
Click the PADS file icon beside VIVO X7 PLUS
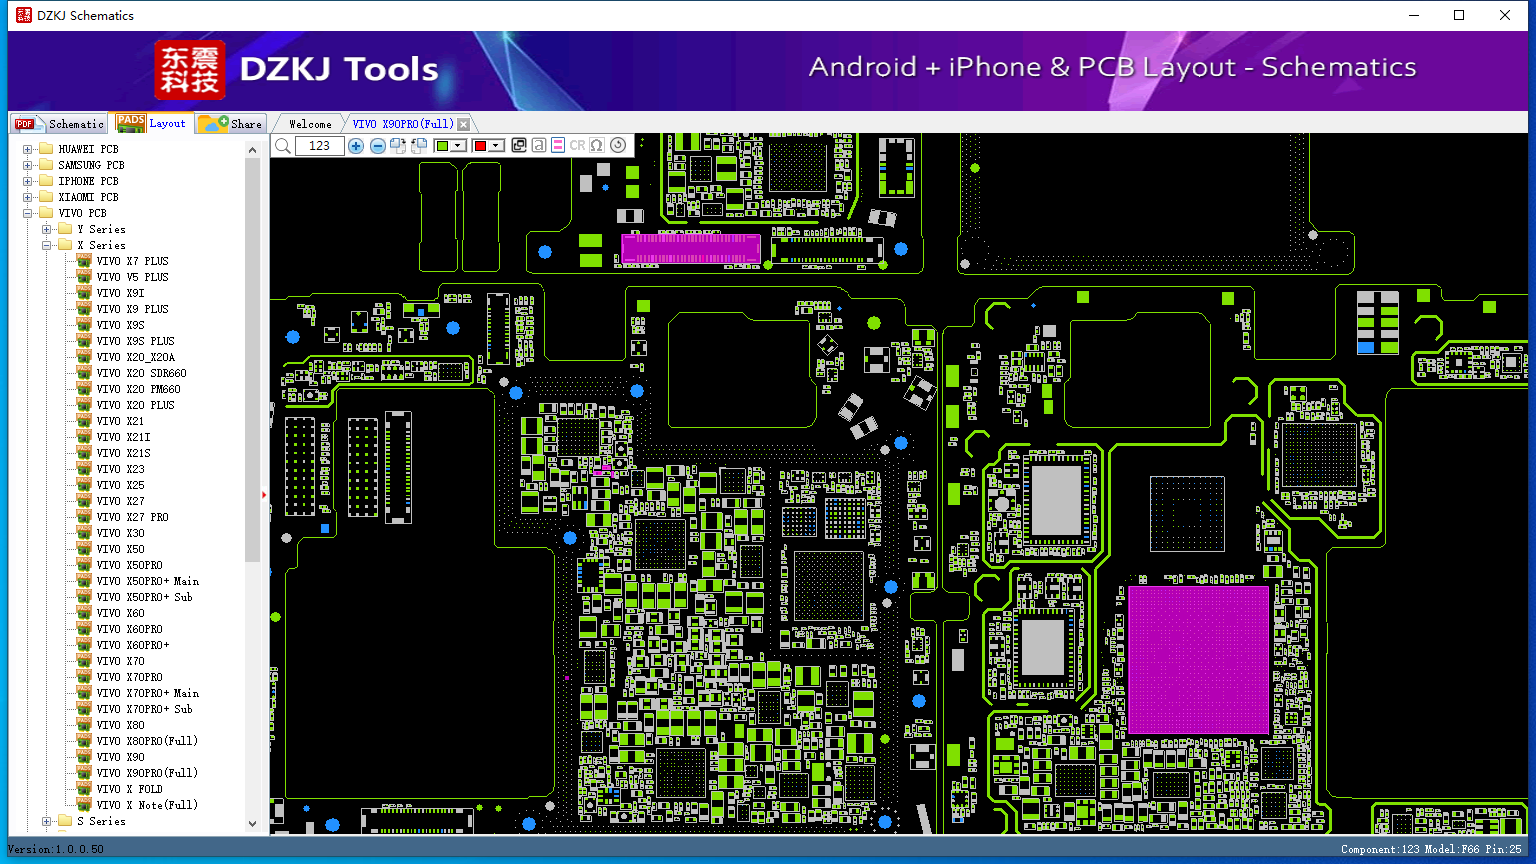(x=84, y=261)
